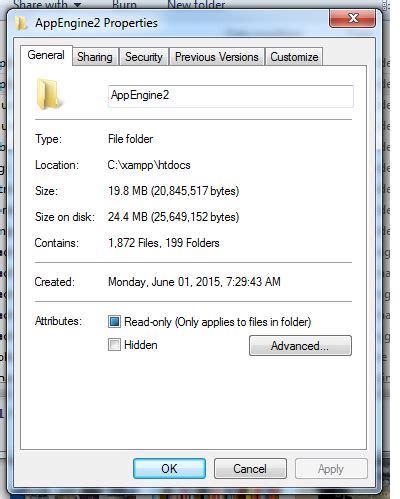The width and height of the screenshot is (400, 499).
Task: Open the Advanced attributes dialog
Action: tap(300, 346)
